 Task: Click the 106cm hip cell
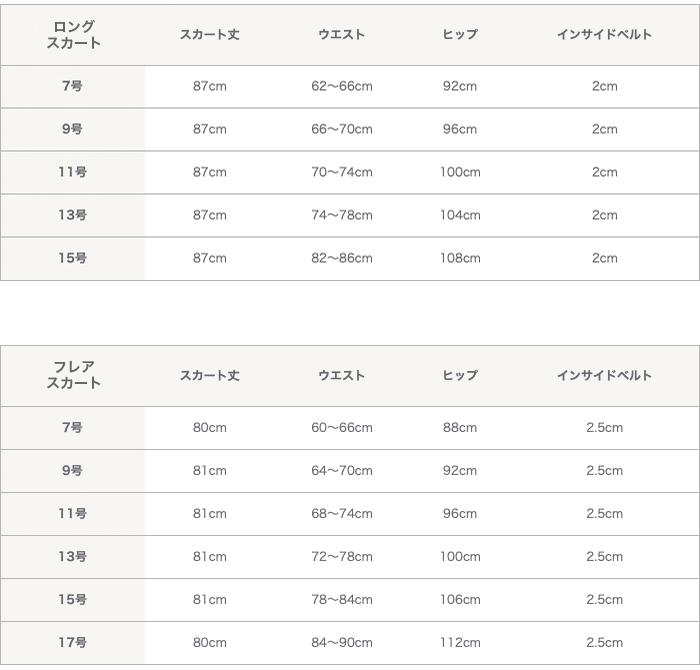pos(460,600)
